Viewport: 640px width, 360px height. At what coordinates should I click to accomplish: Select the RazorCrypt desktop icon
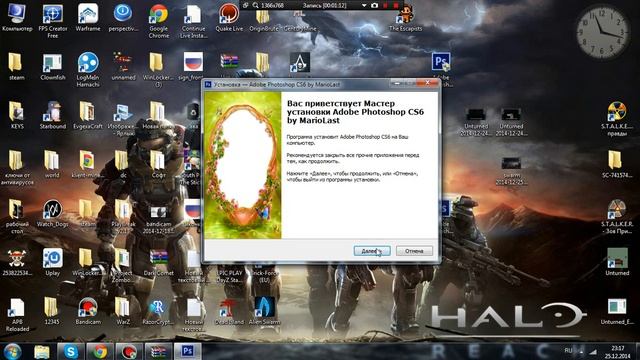(158, 311)
